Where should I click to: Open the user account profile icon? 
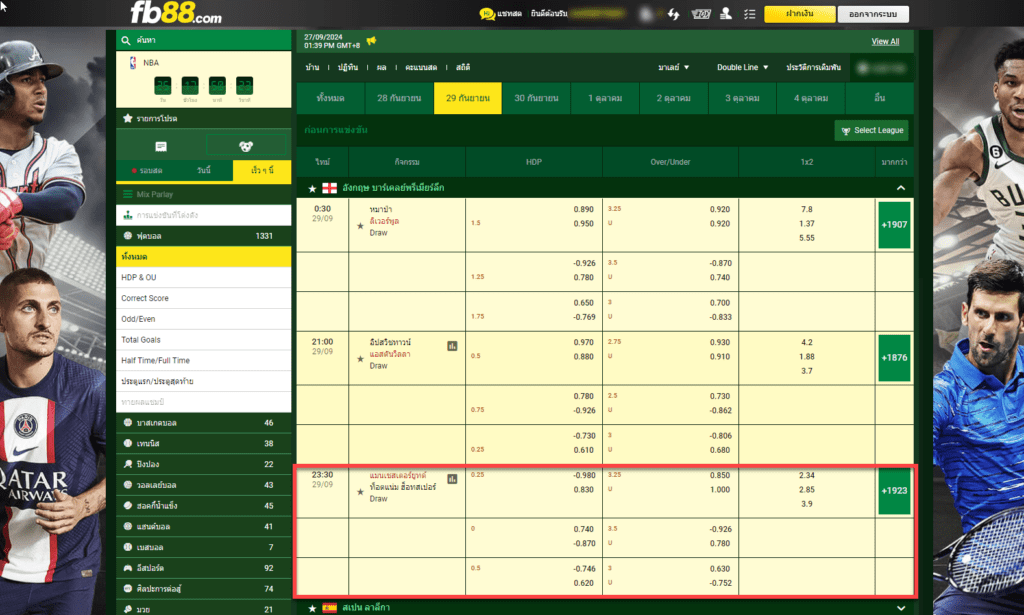pyautogui.click(x=726, y=14)
